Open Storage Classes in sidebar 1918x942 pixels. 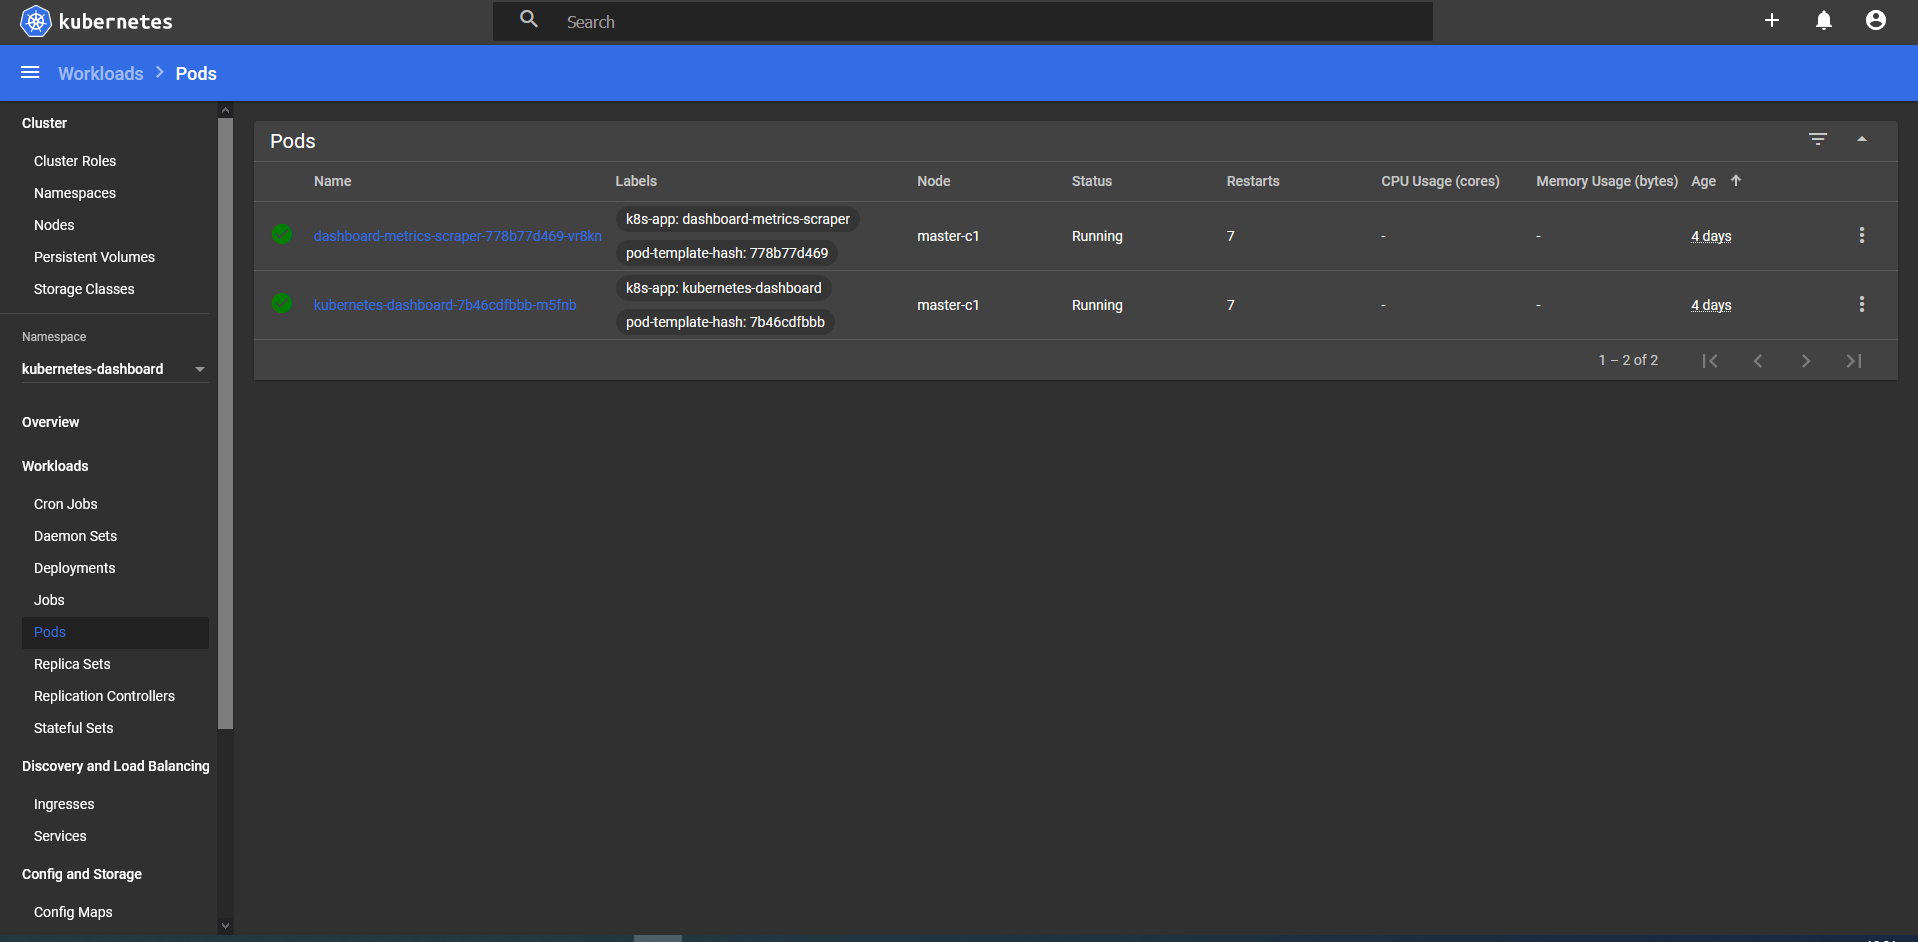coord(84,289)
